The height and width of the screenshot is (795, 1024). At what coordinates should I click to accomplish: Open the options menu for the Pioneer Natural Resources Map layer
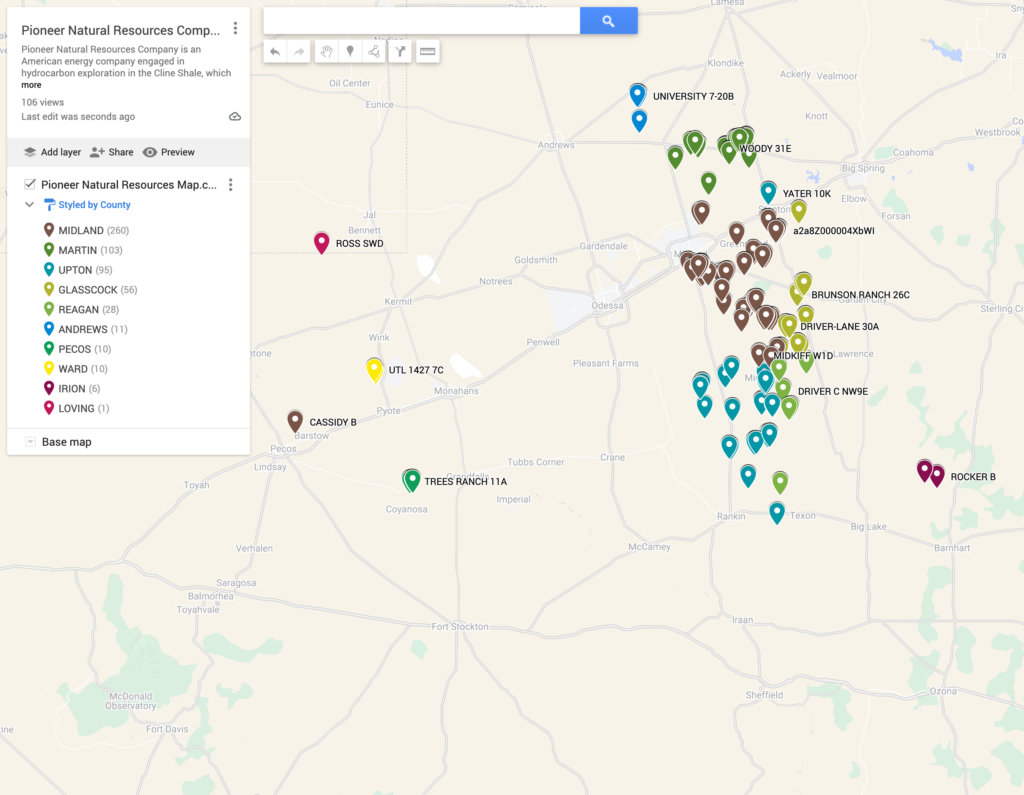tap(231, 185)
